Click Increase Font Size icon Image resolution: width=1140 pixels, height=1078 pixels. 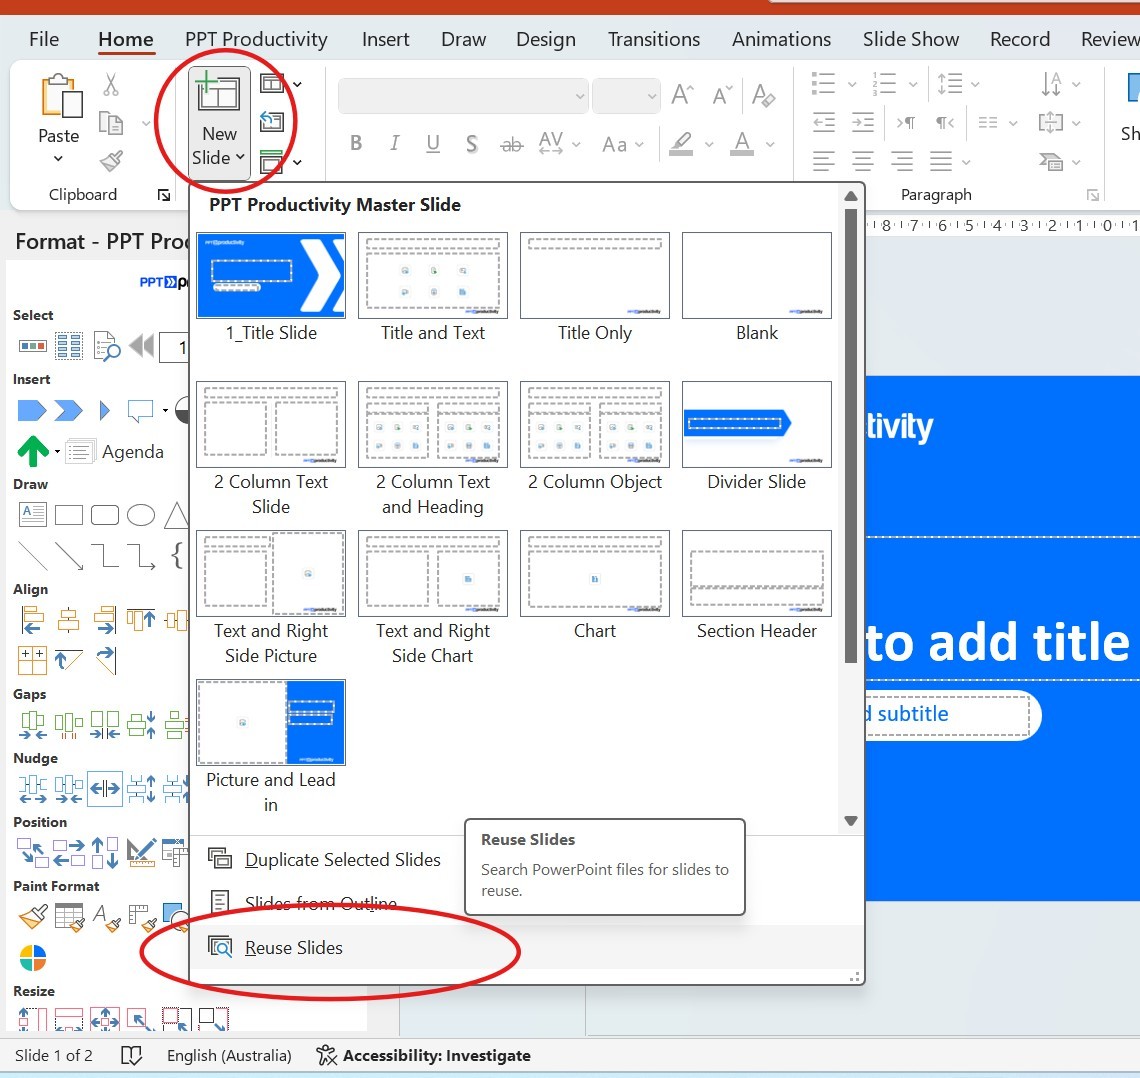click(683, 94)
